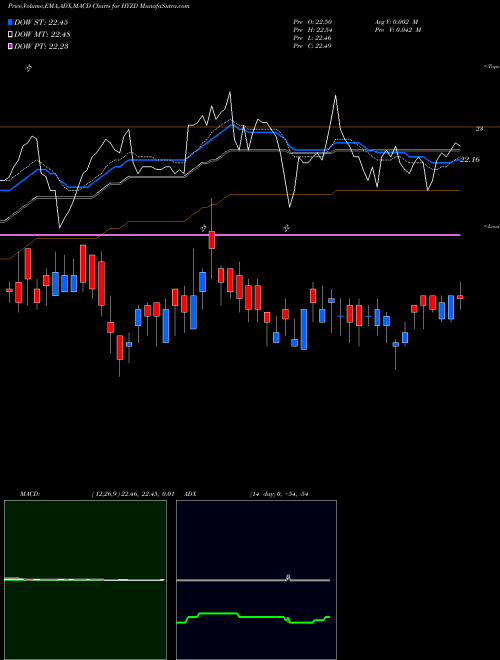Click the ADX '(14 day) 0, +54, -54' values
Image resolution: width=500 pixels, height=660 pixels.
279,494
